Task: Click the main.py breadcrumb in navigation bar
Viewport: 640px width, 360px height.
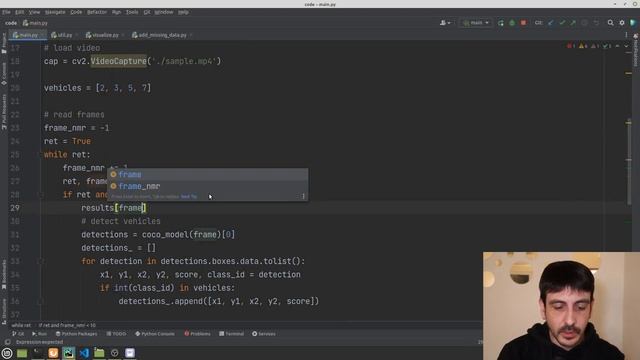Action: pyautogui.click(x=35, y=23)
